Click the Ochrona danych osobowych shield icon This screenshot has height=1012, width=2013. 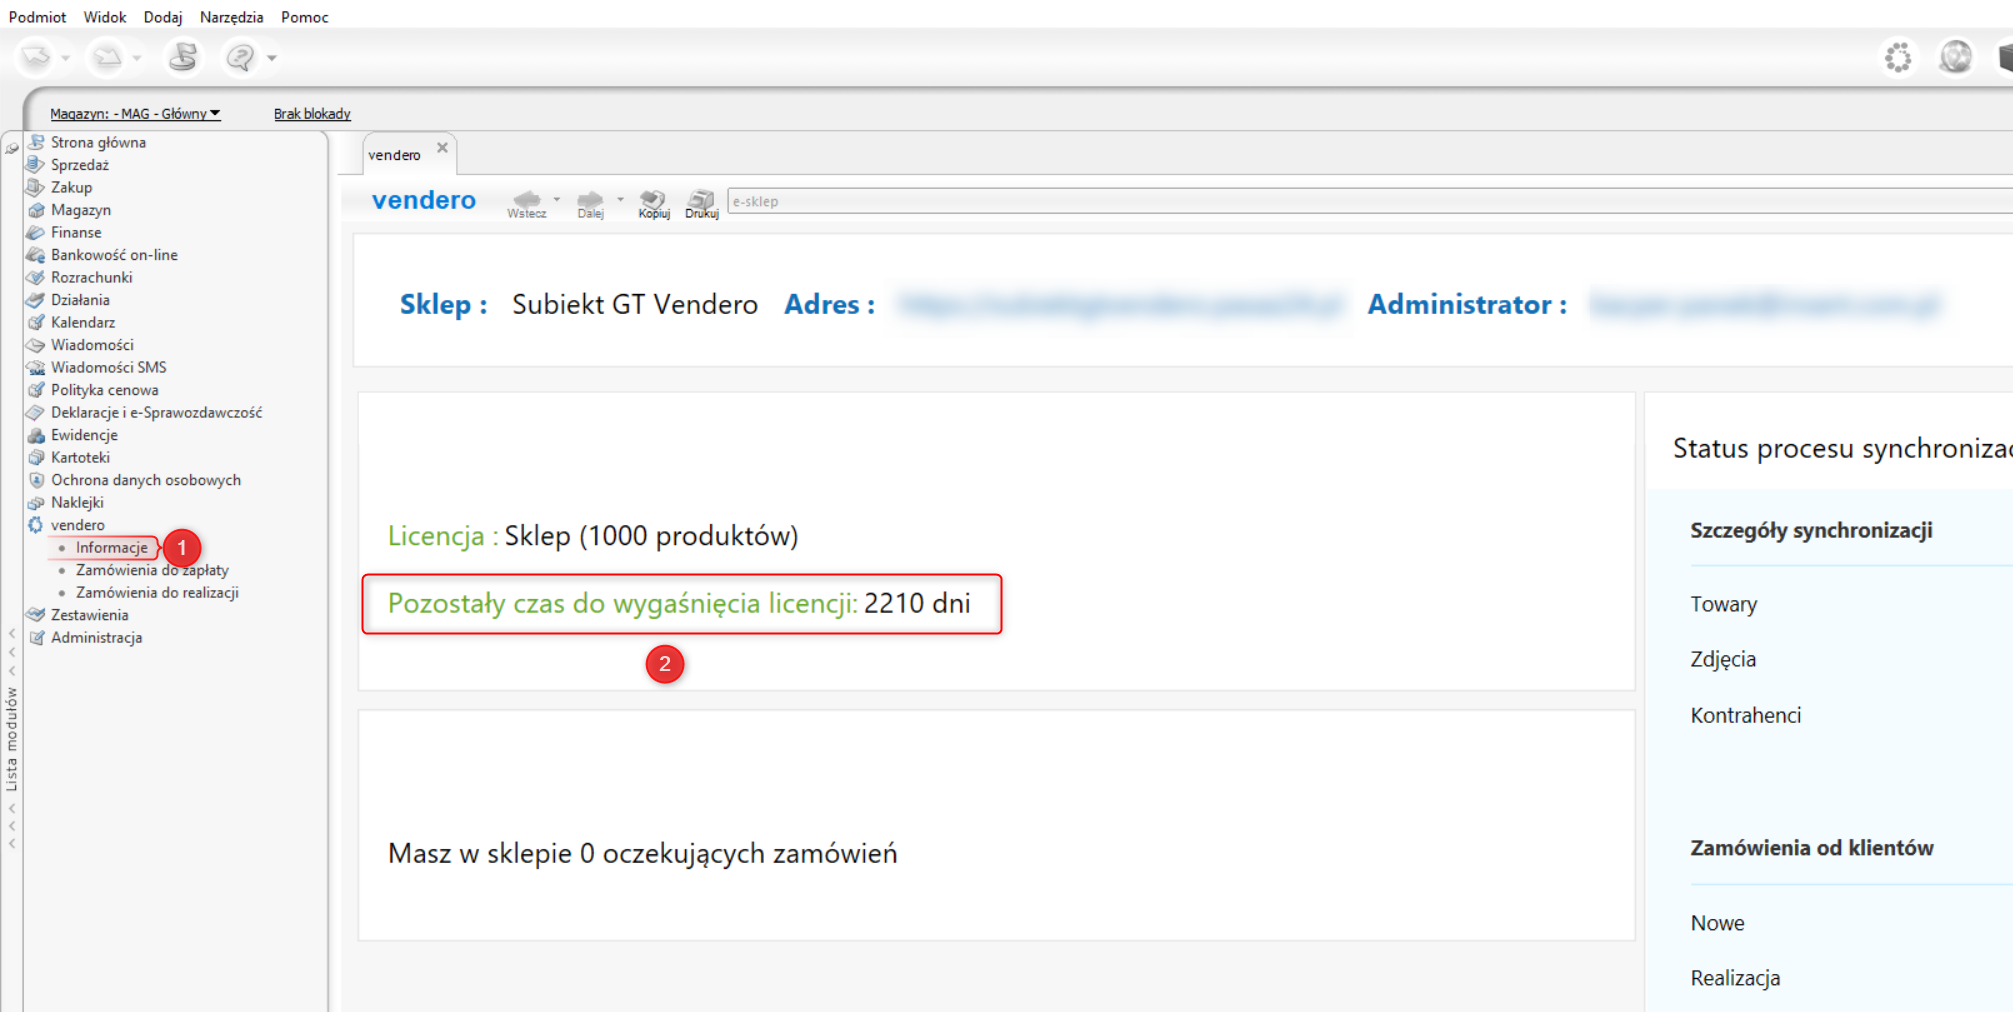tap(37, 480)
